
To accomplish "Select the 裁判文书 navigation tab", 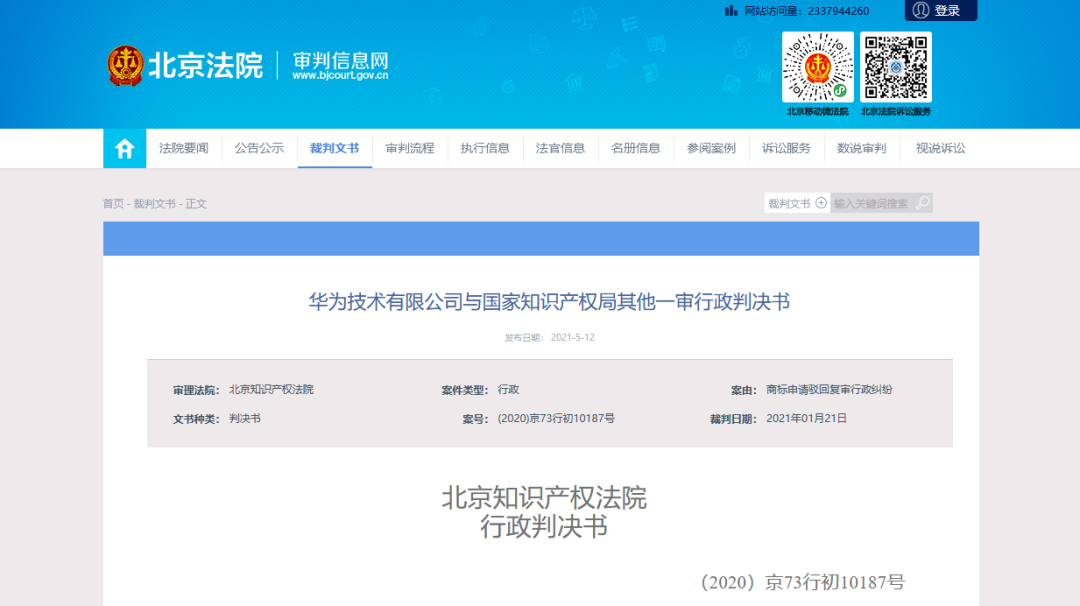I will [x=334, y=149].
